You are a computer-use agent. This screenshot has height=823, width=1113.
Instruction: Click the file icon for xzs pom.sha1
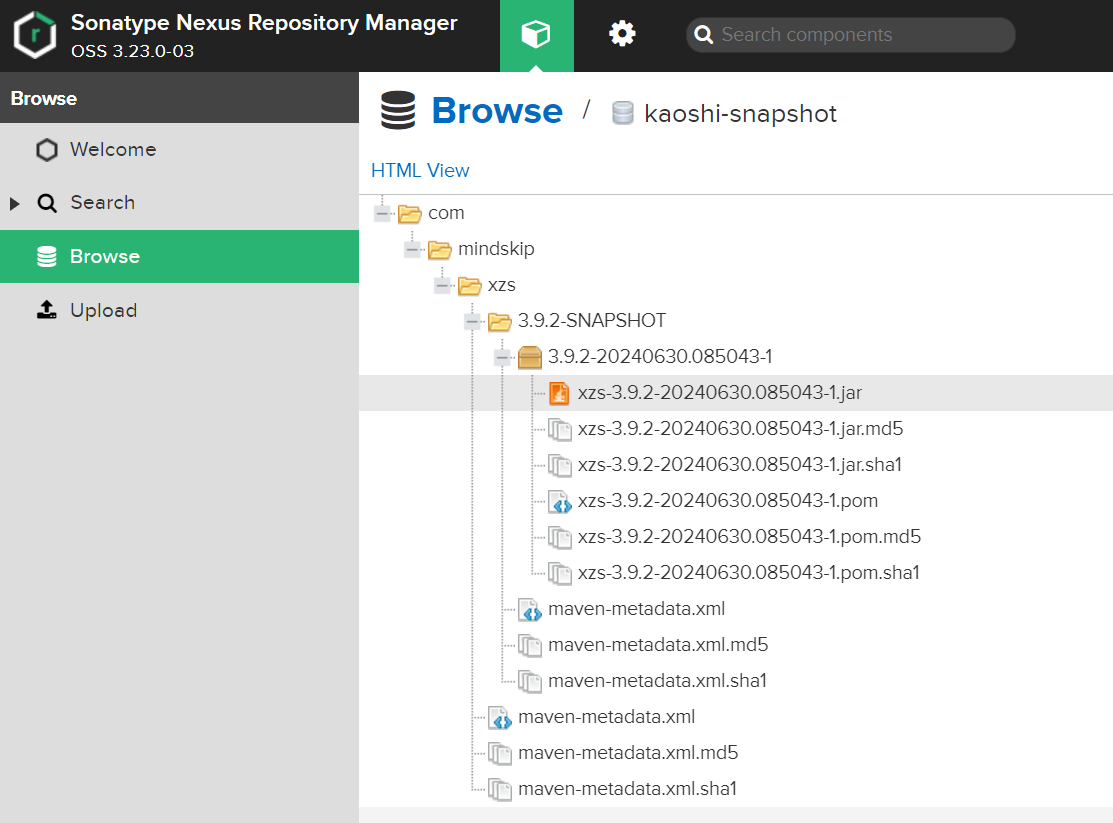click(x=559, y=573)
